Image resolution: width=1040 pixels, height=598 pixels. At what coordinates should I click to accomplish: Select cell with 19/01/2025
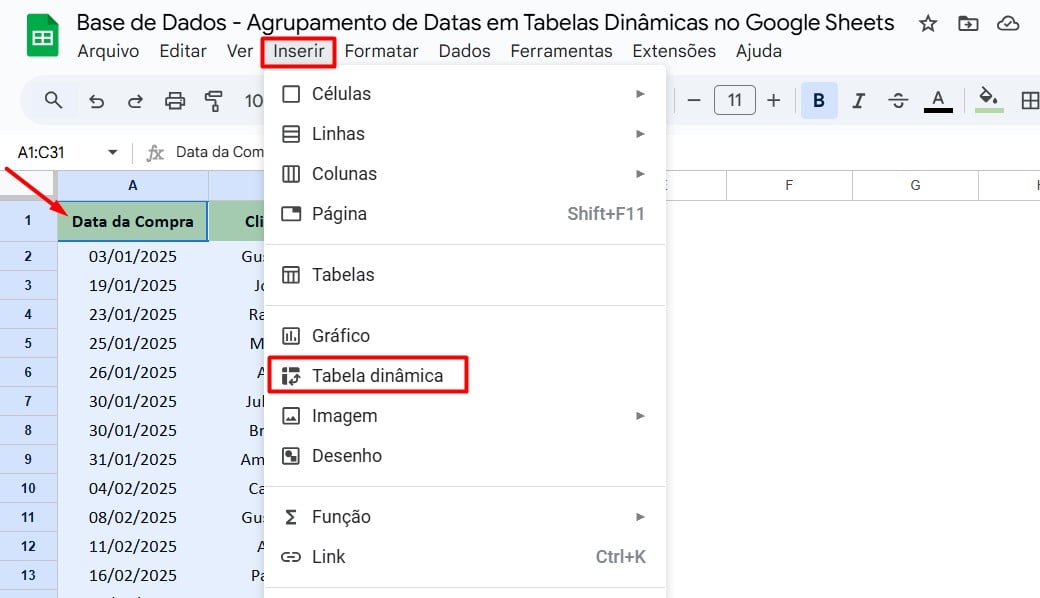(133, 285)
